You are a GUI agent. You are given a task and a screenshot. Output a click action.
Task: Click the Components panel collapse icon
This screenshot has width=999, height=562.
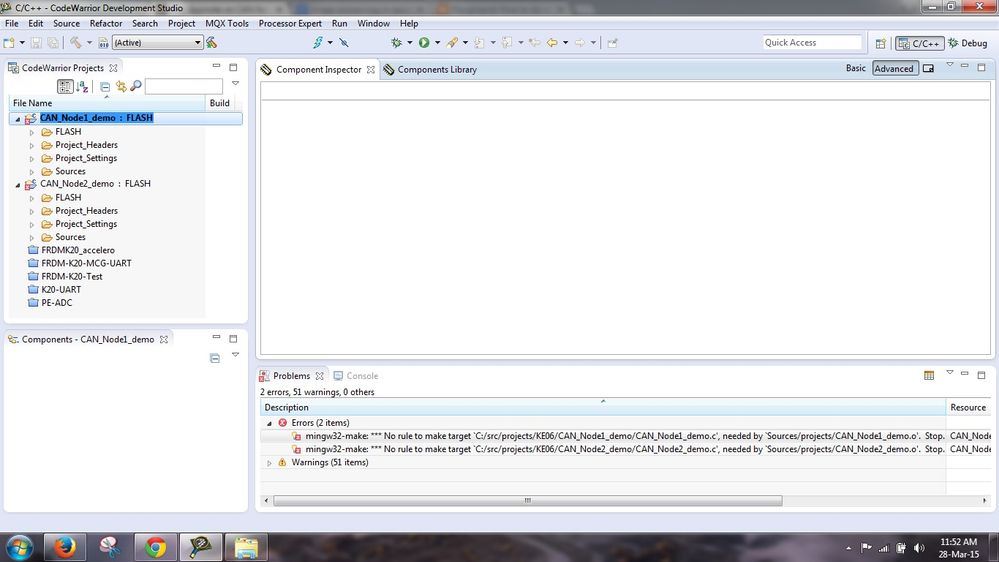(x=215, y=358)
